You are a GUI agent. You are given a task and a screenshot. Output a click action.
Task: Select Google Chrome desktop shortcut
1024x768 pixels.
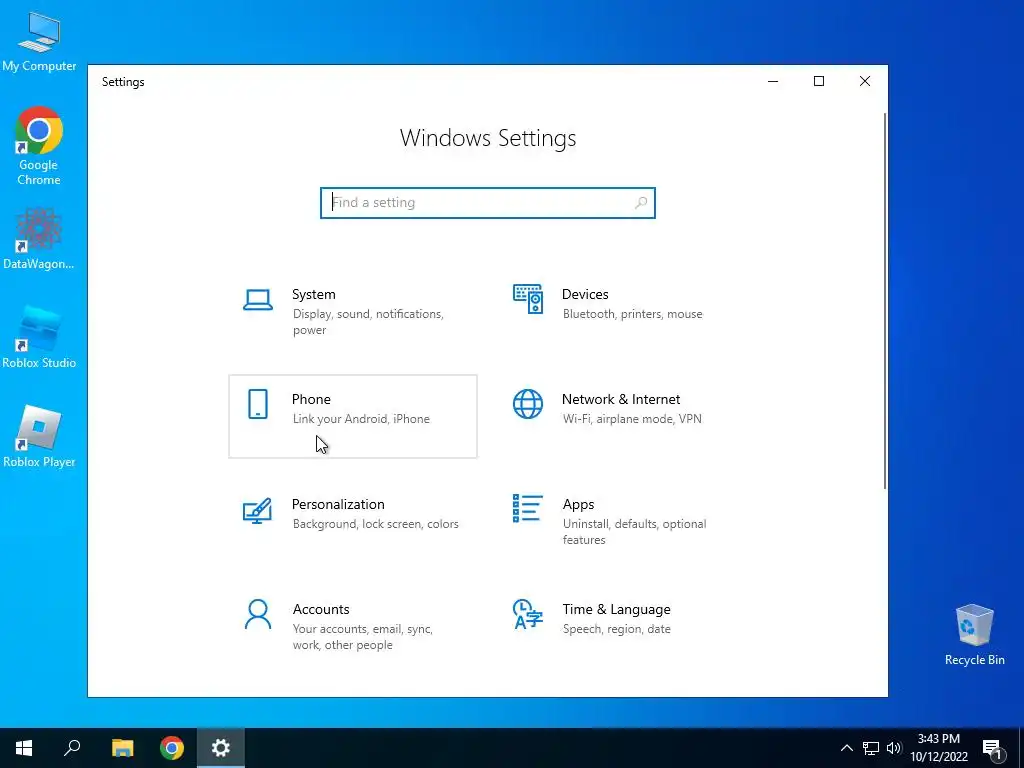pos(39,146)
